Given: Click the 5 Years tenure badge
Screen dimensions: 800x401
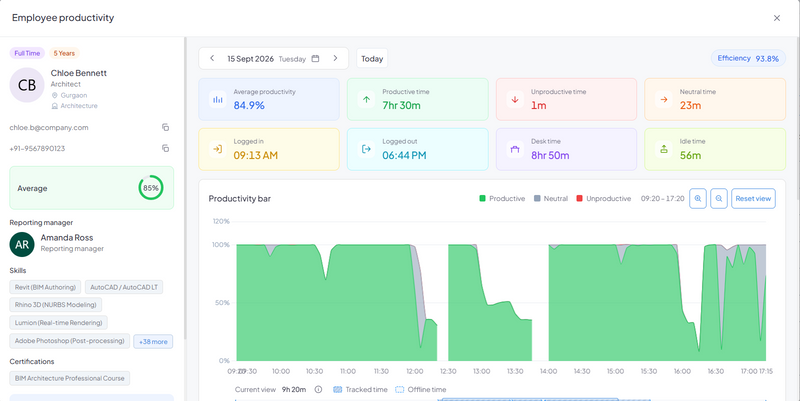Looking at the screenshot, I should coord(64,53).
